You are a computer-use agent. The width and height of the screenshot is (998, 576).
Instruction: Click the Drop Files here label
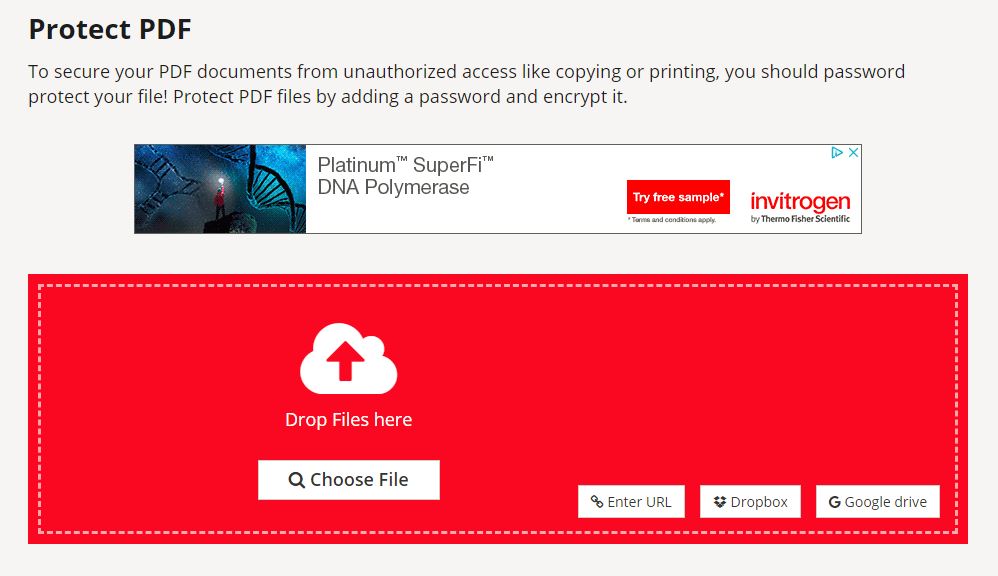tap(348, 419)
